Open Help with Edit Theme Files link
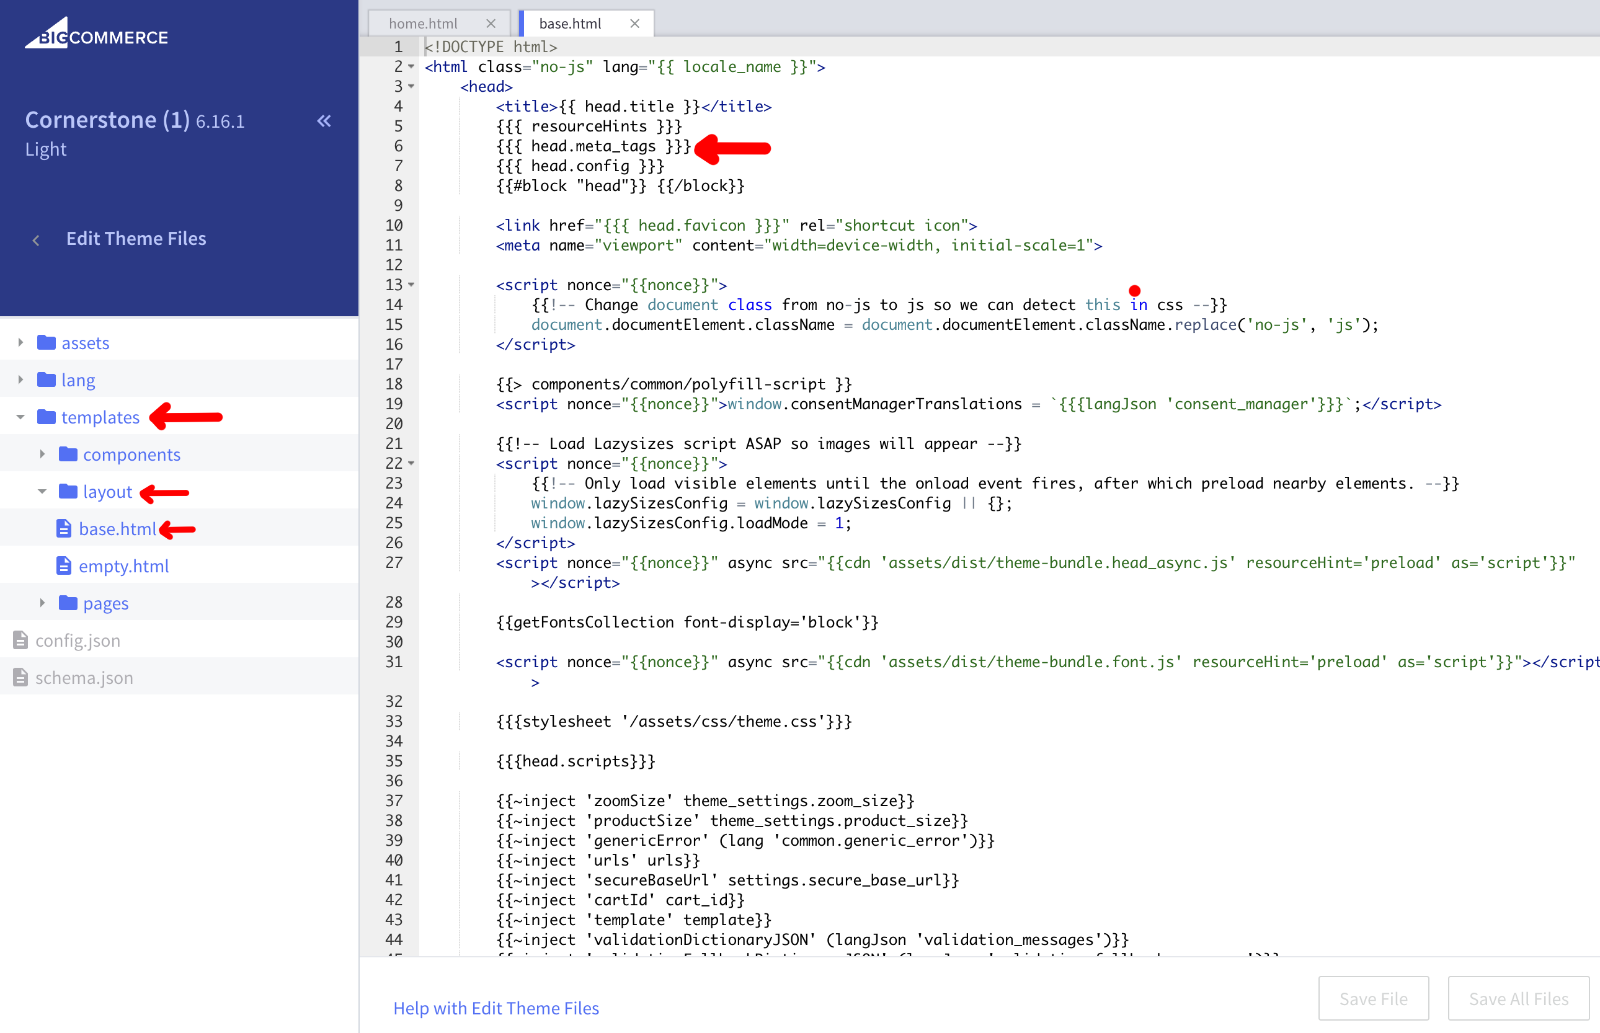The height and width of the screenshot is (1033, 1600). [x=496, y=1008]
